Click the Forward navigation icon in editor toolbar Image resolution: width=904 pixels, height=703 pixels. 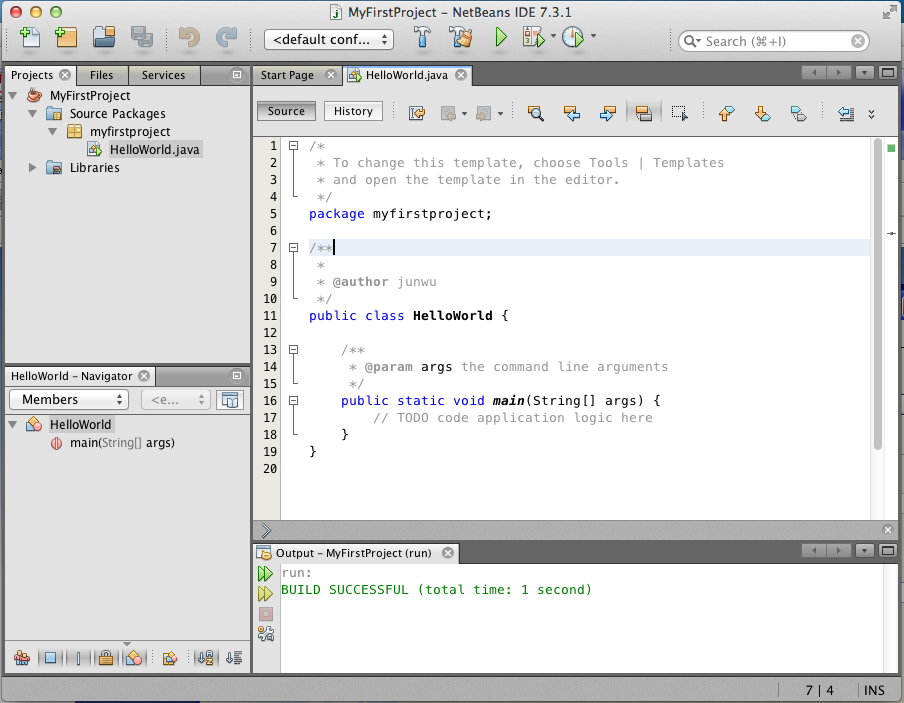483,113
